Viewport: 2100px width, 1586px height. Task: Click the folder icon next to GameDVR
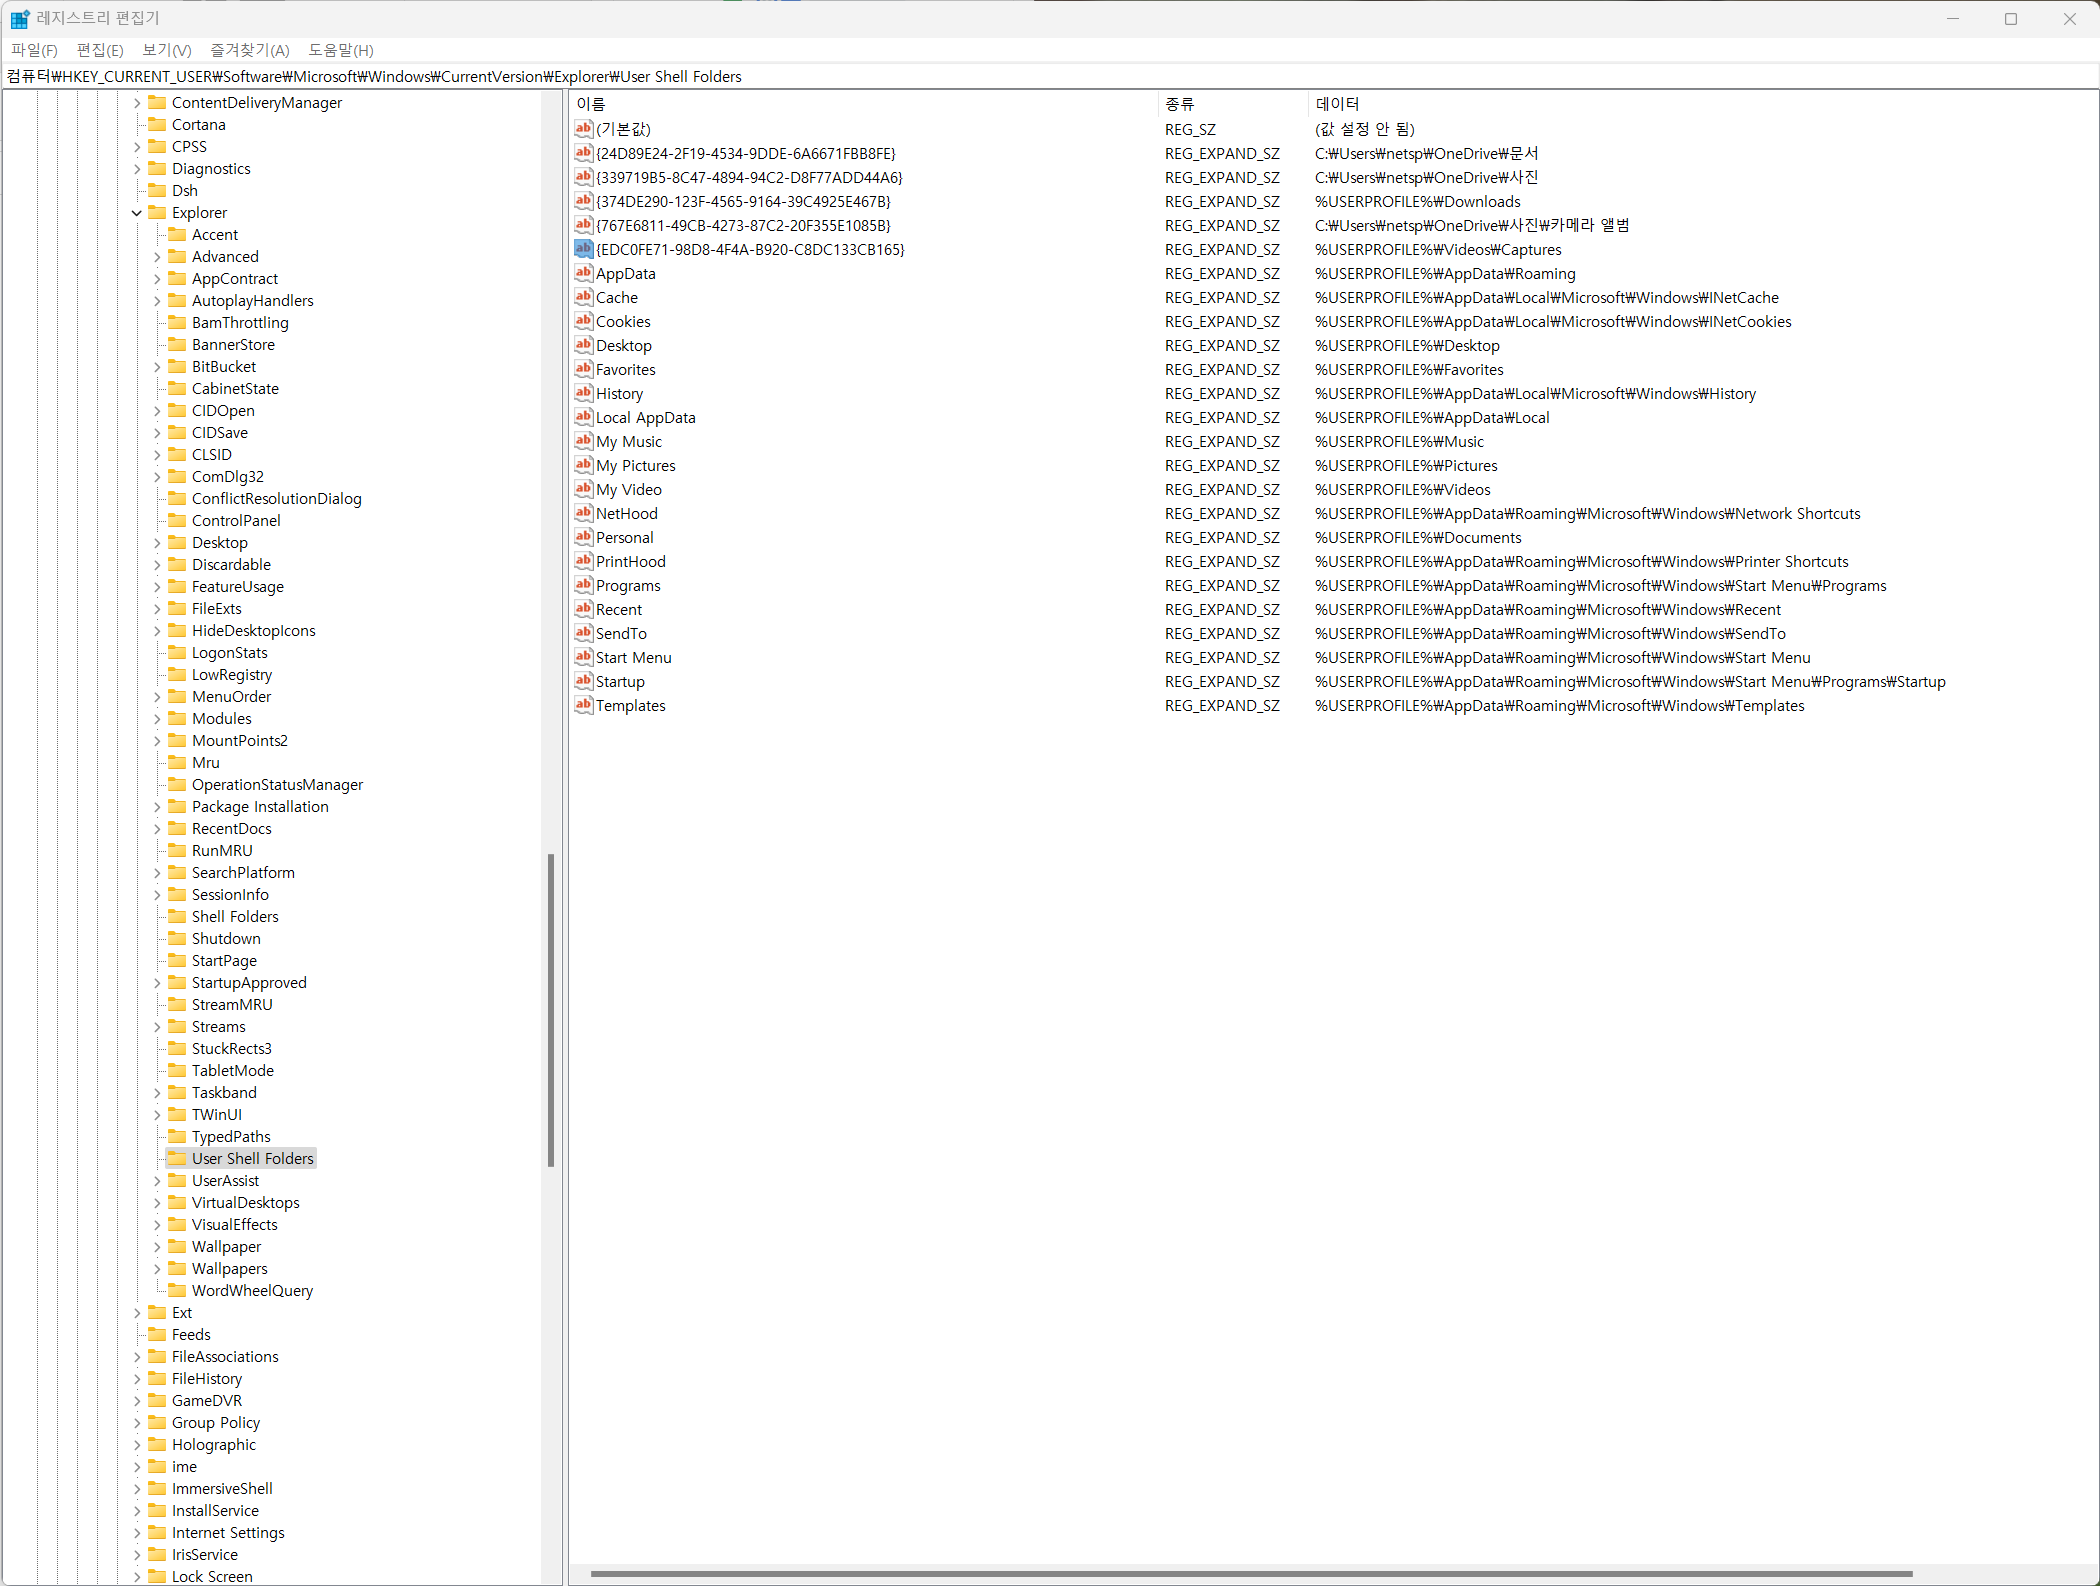[157, 1400]
